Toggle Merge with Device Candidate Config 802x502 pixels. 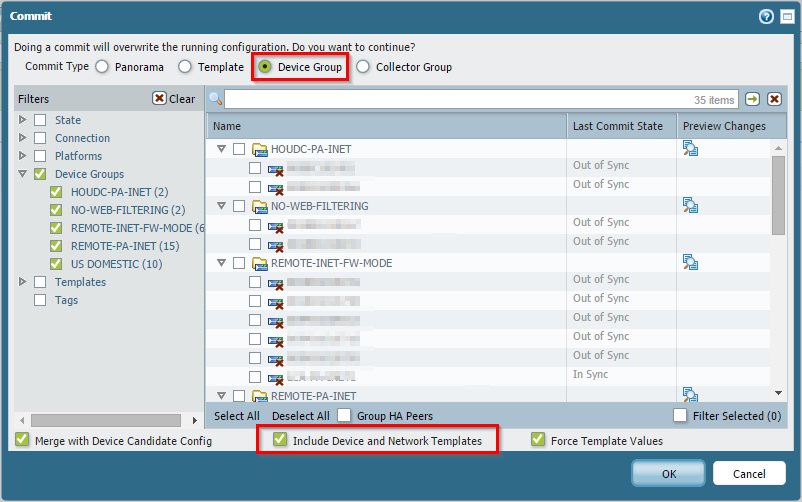[22, 439]
